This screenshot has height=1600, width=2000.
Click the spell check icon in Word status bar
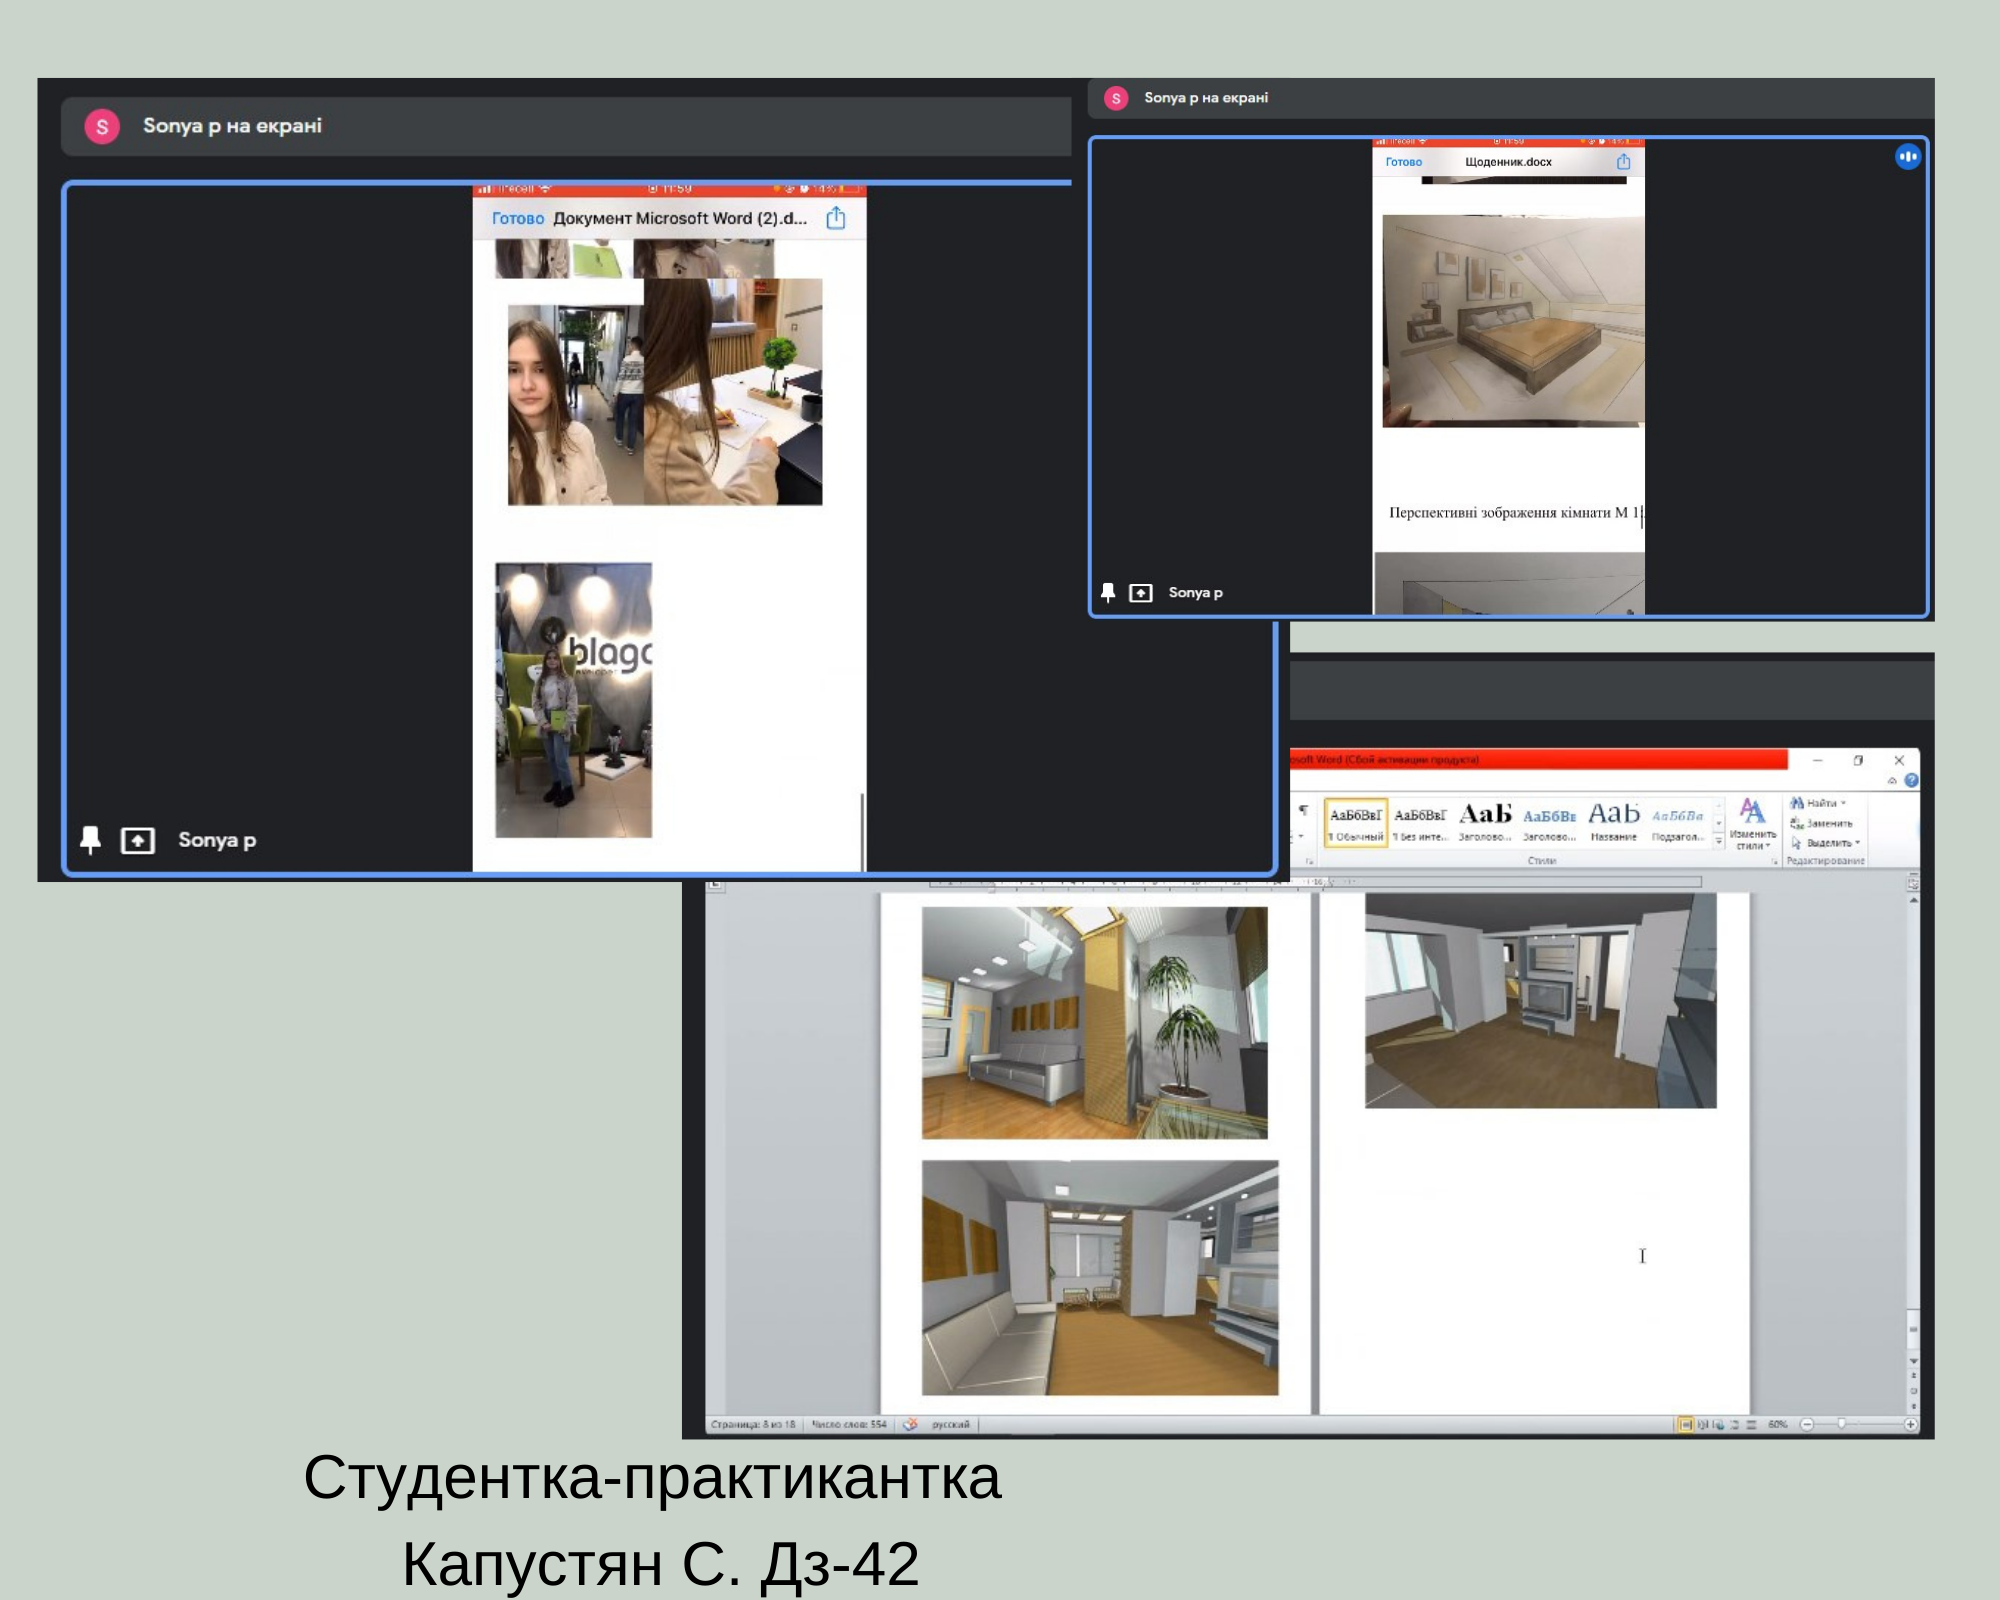point(910,1424)
